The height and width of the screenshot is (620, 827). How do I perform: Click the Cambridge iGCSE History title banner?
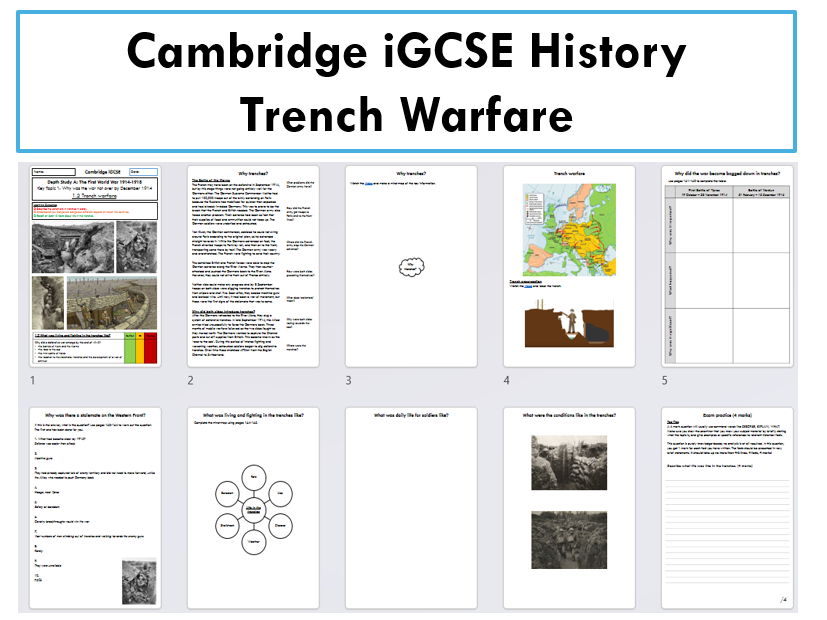[x=407, y=82]
